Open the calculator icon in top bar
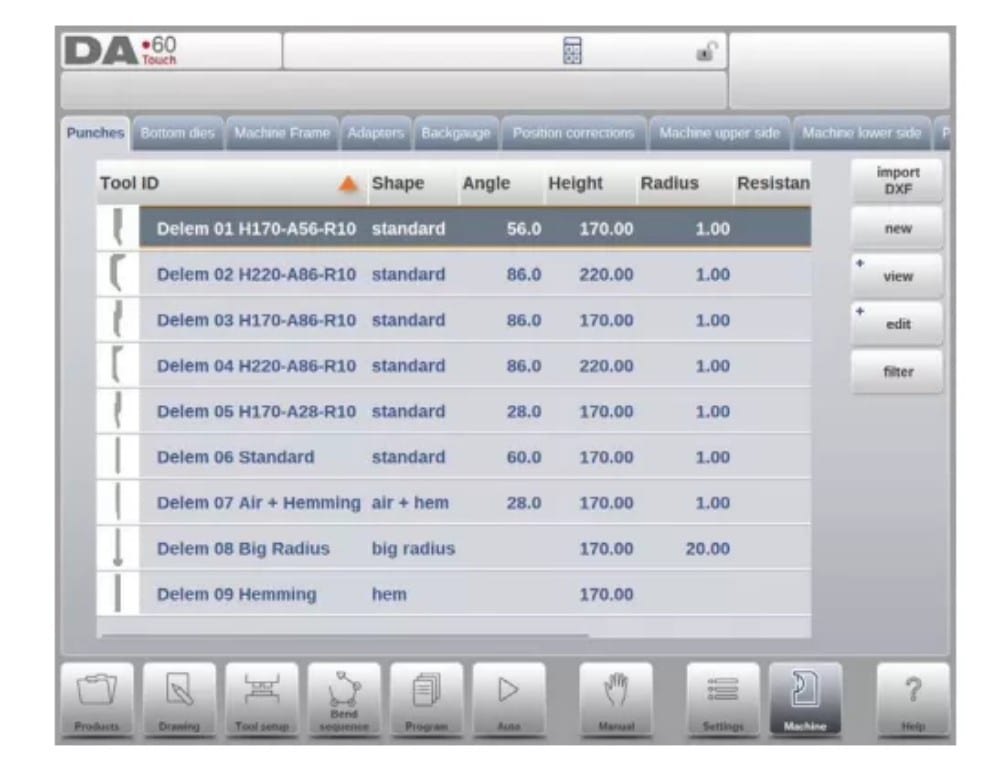1000x760 pixels. tap(572, 51)
